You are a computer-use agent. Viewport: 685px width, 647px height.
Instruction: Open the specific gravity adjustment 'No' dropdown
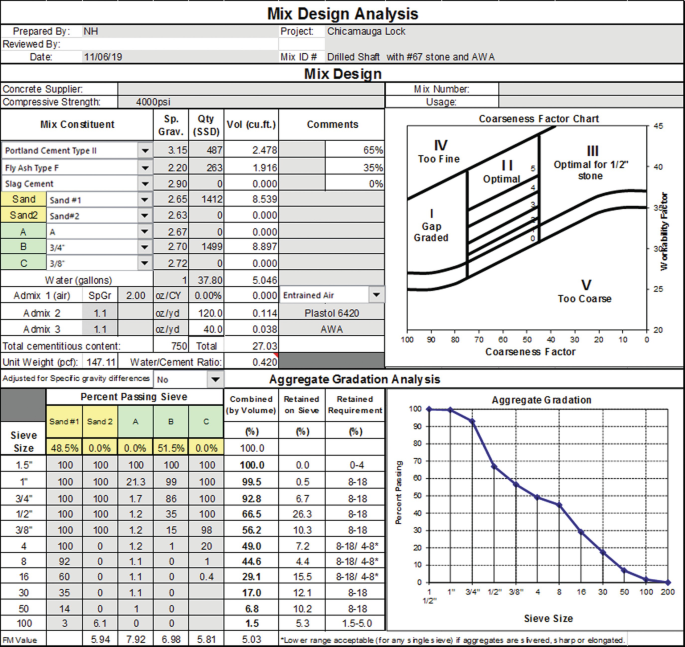(215, 380)
